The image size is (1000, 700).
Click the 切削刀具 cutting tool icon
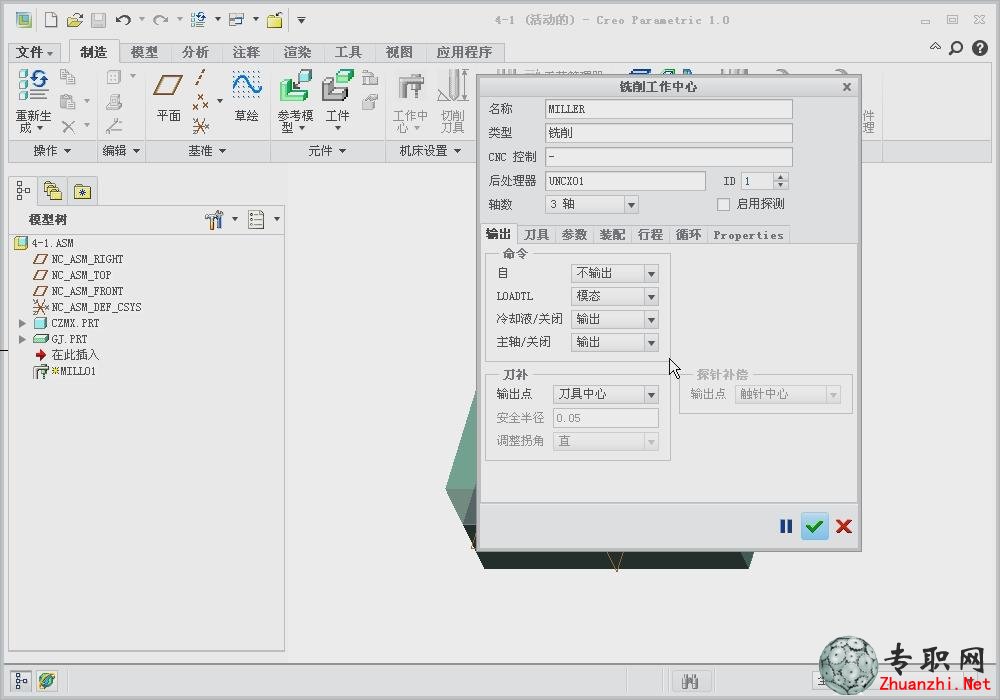point(453,86)
